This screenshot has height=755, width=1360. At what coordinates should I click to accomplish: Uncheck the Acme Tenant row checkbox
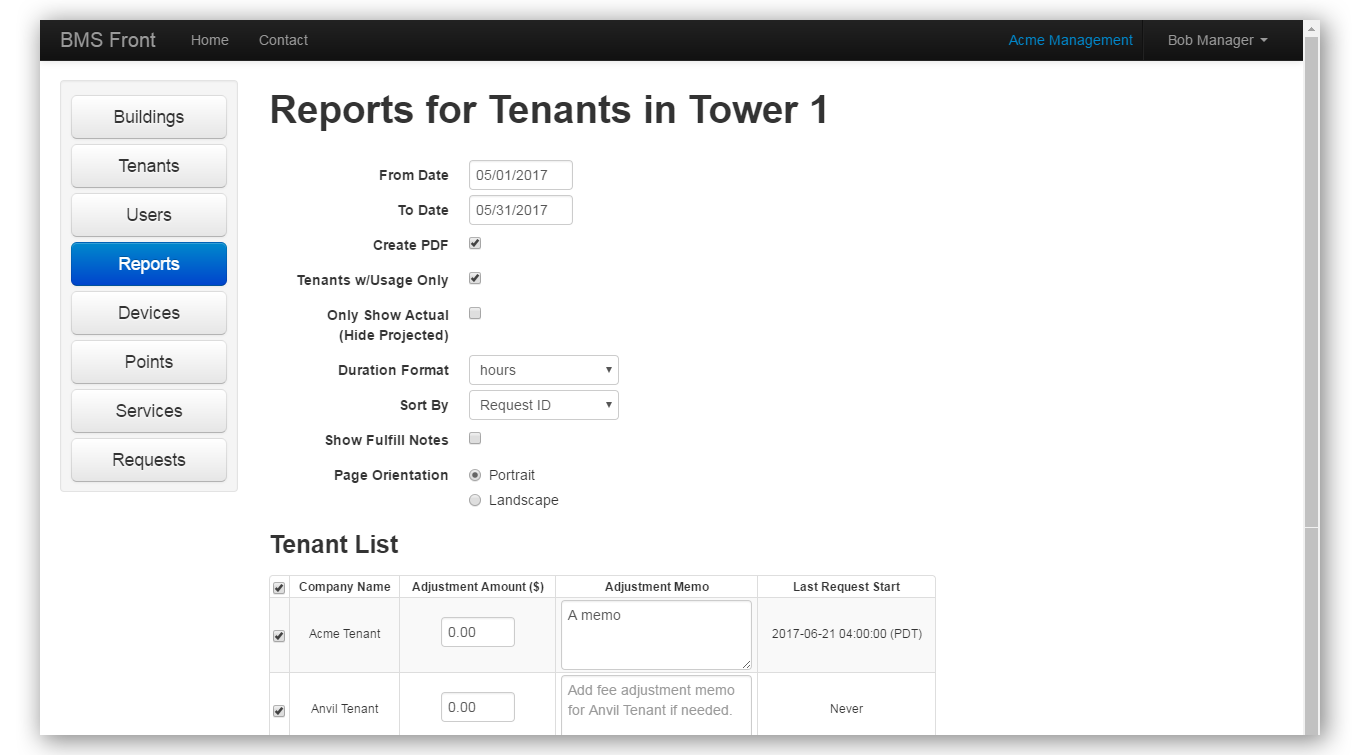click(x=279, y=636)
